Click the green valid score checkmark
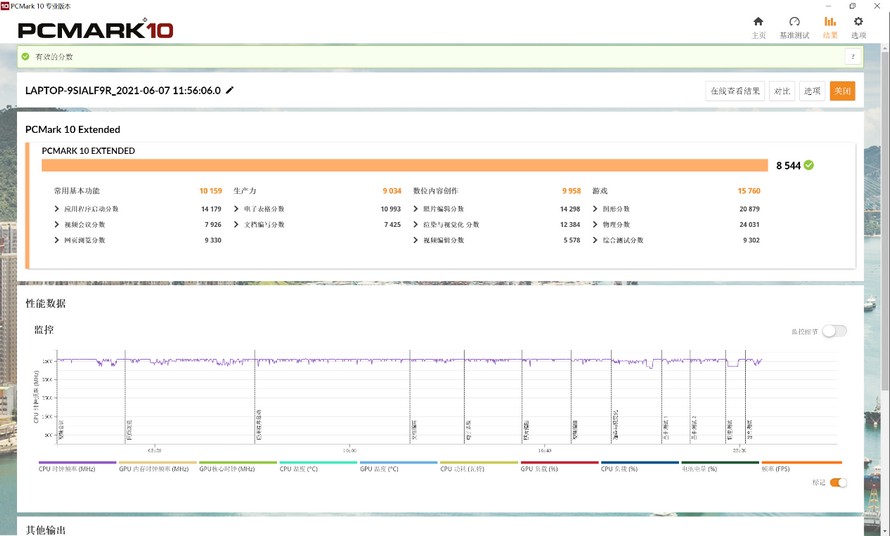Screen dimensions: 890x536 point(809,165)
